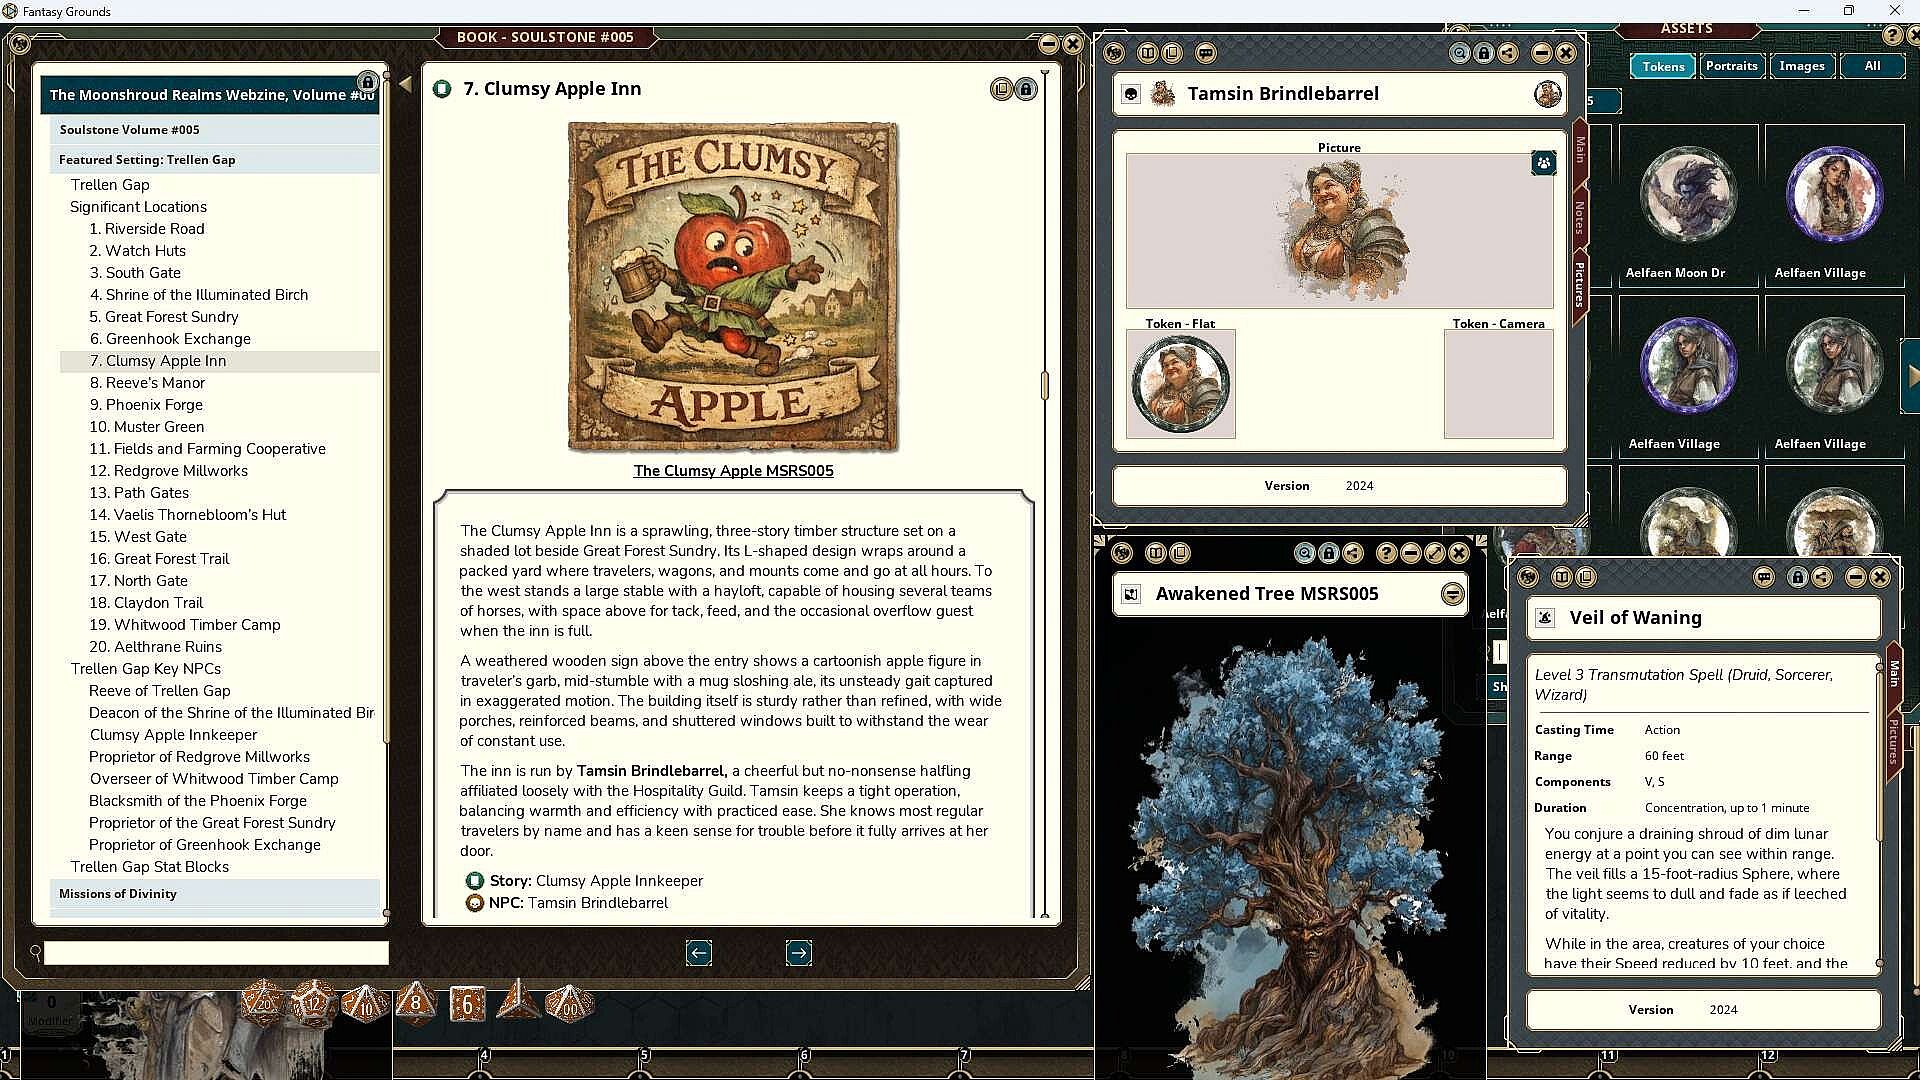
Task: Roll the percentile d00 die
Action: pos(569,1003)
